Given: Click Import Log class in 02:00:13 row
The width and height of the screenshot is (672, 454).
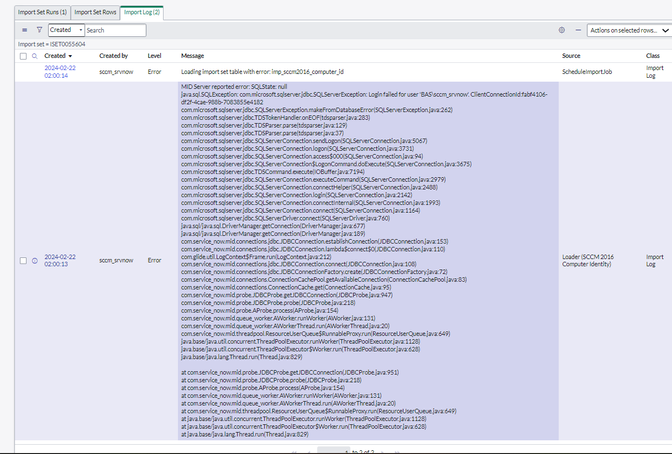Looking at the screenshot, I should 654,260.
